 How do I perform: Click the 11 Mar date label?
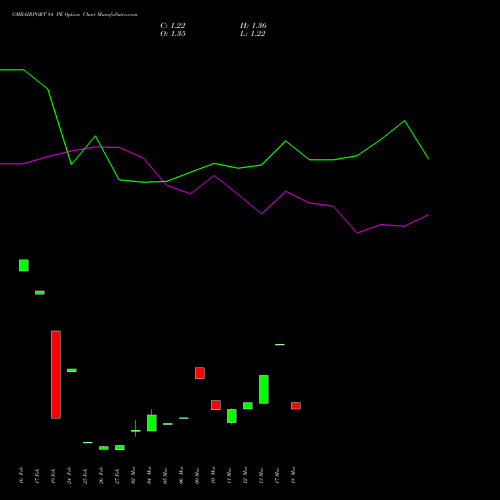[229, 475]
